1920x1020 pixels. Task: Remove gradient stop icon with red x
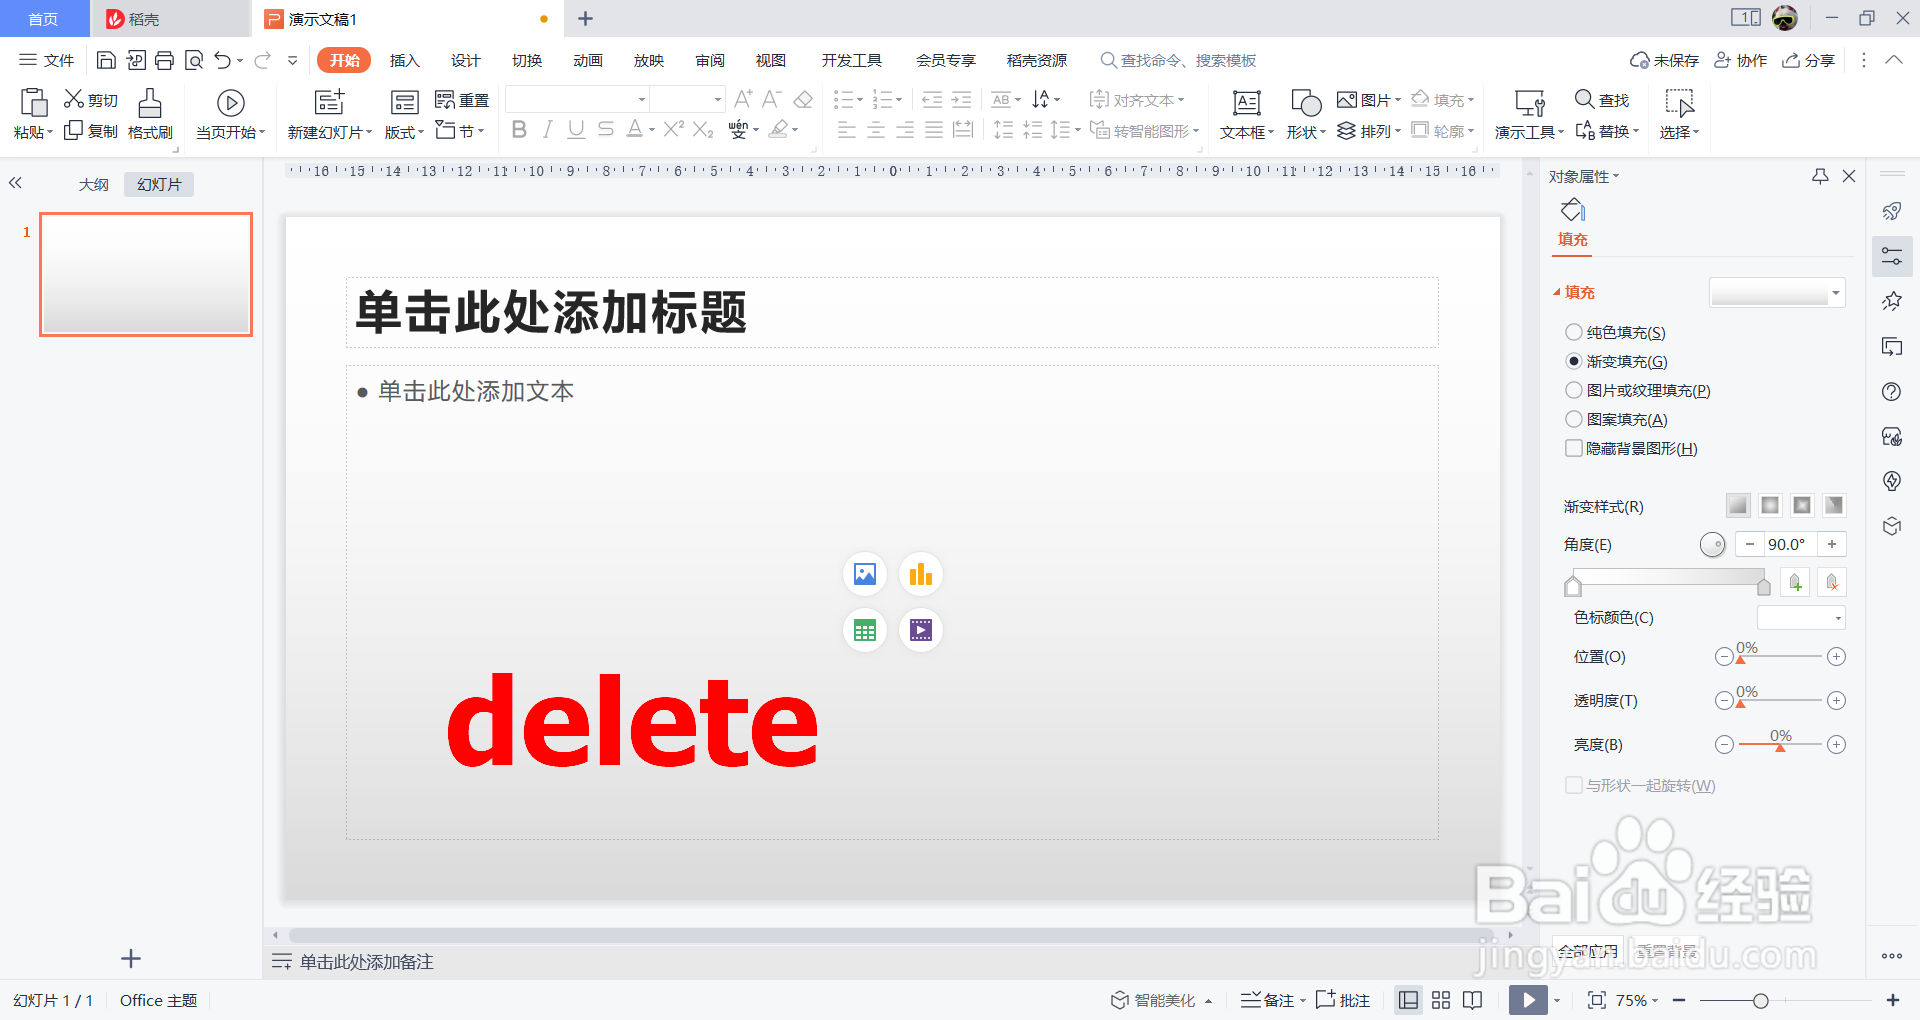point(1832,582)
